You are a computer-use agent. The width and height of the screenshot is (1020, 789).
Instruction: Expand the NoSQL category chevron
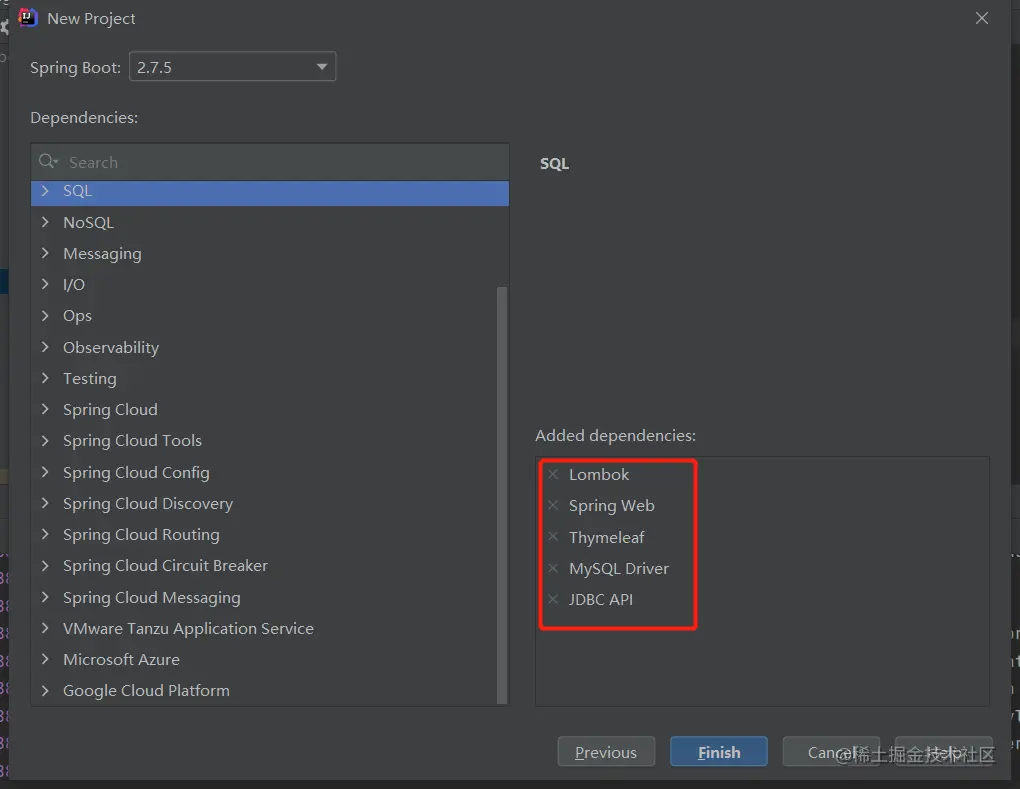45,222
